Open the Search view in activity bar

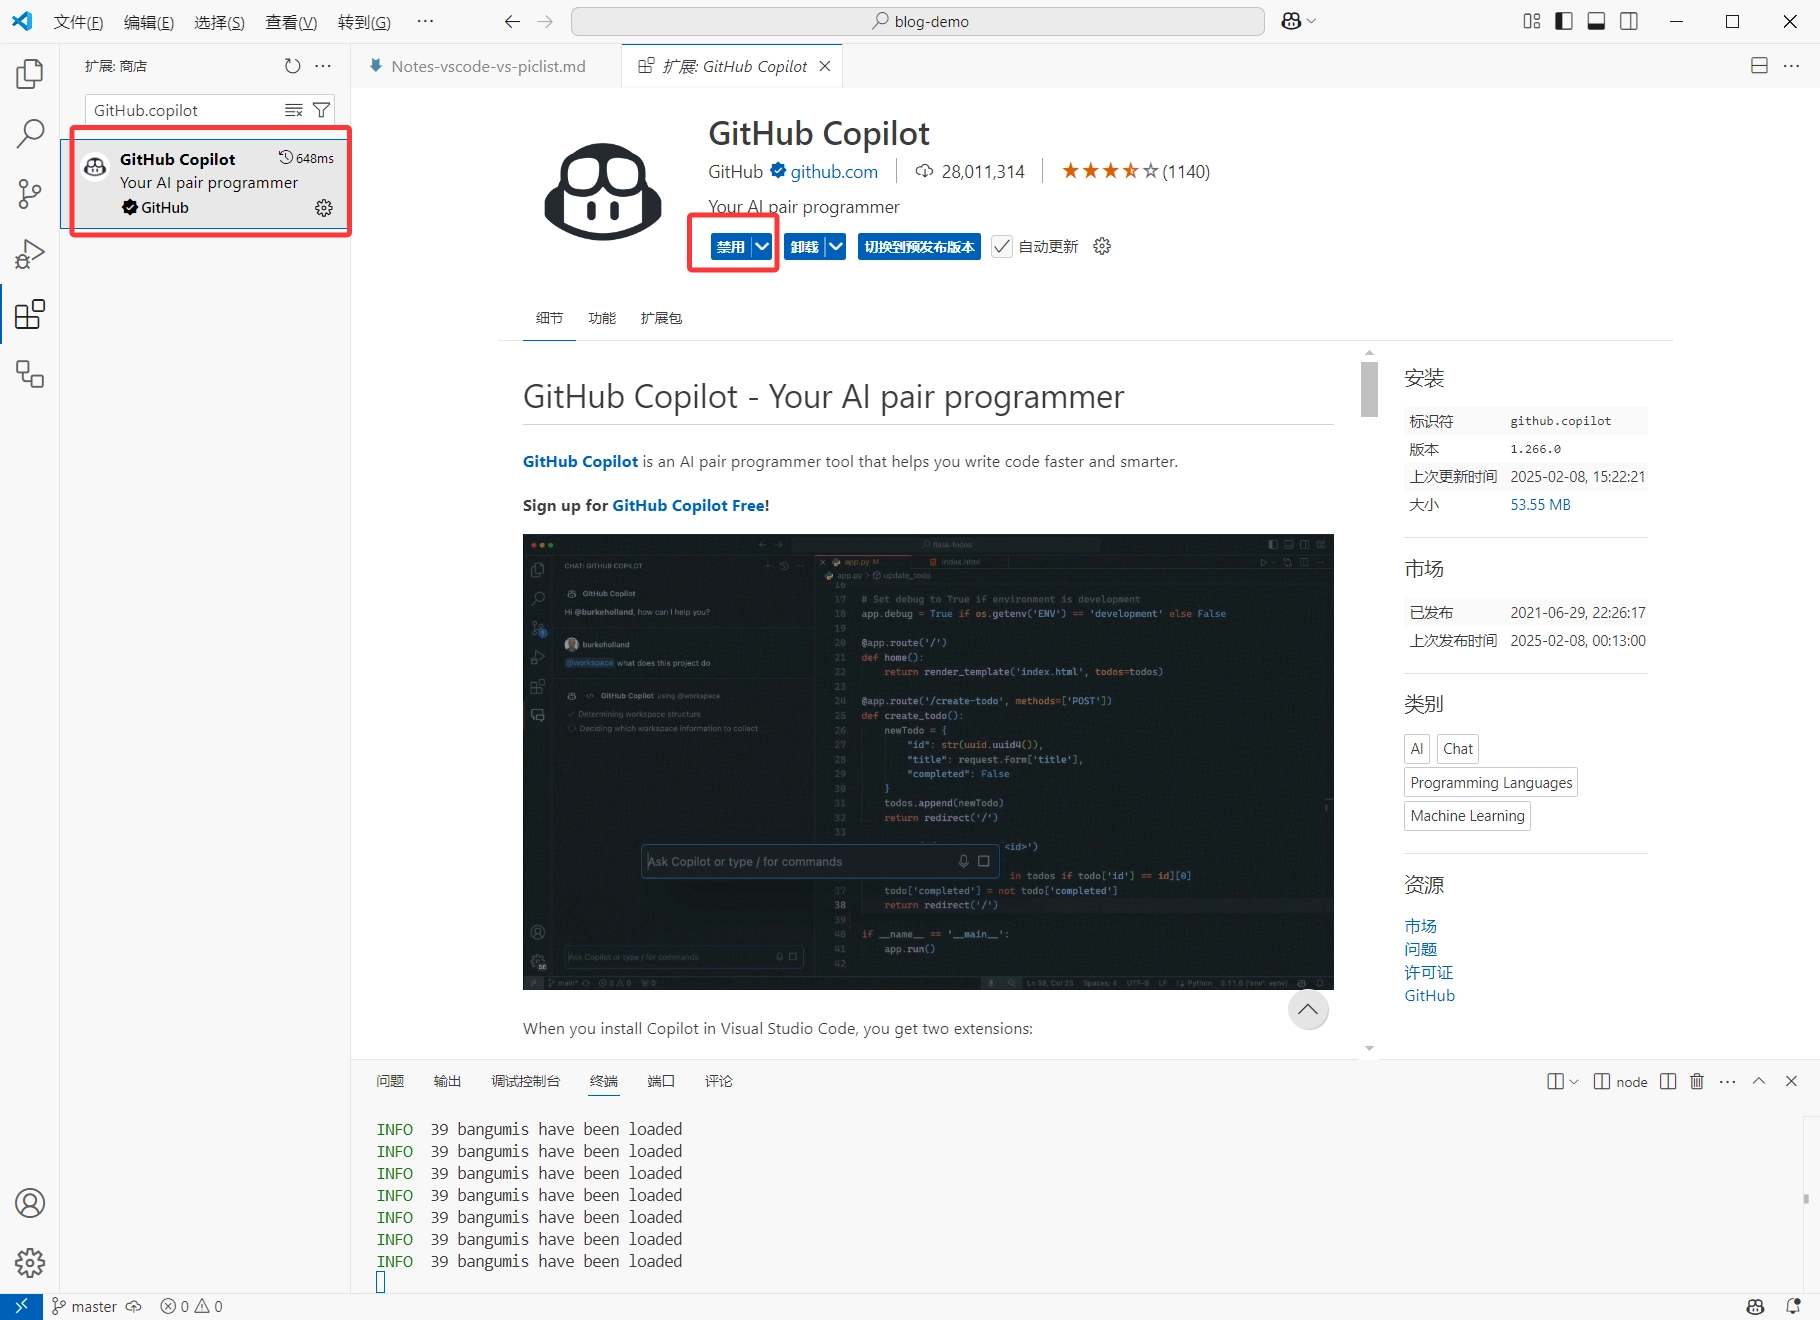click(x=30, y=133)
